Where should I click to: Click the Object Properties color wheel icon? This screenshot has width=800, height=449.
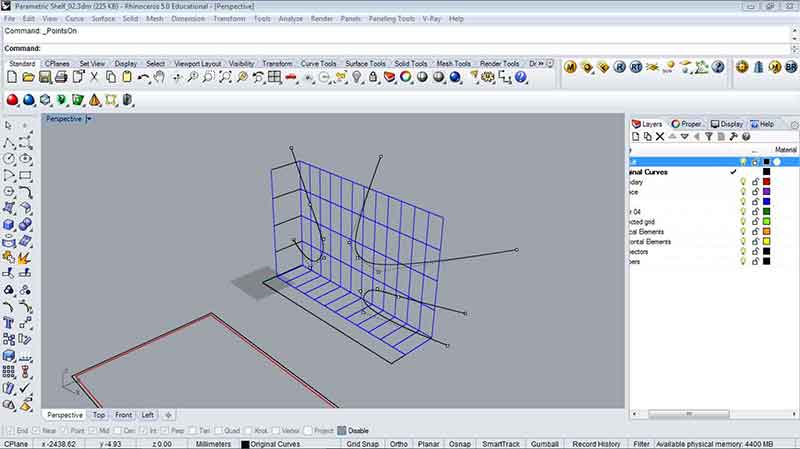[x=406, y=78]
